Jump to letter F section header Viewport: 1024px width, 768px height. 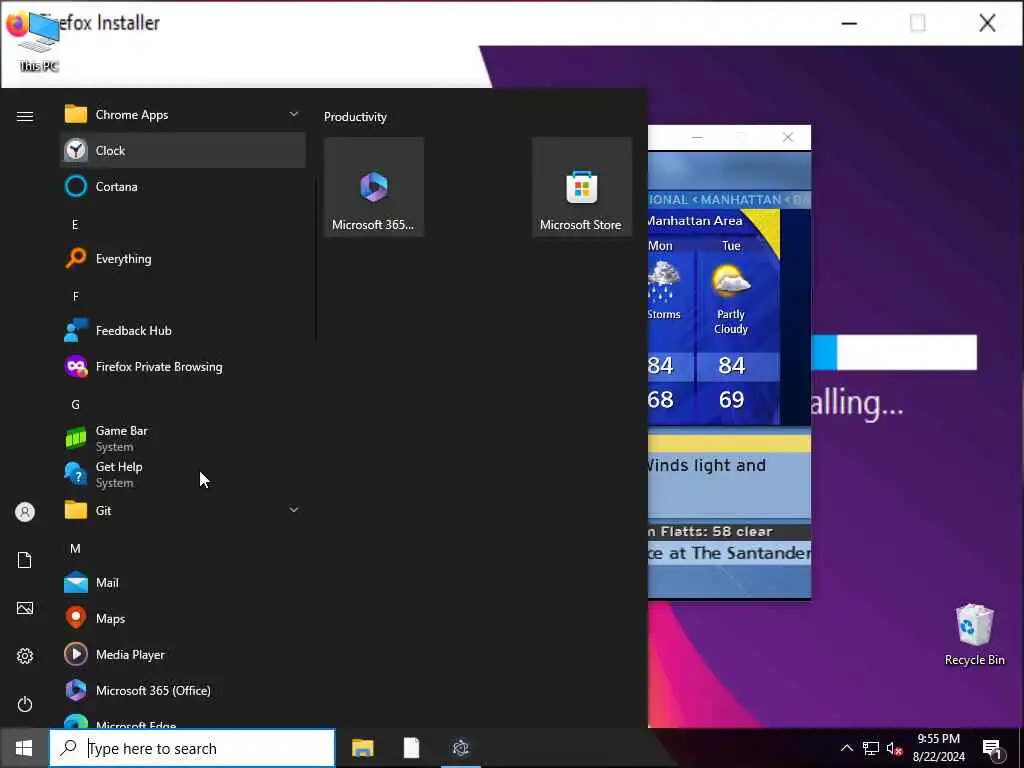point(76,296)
